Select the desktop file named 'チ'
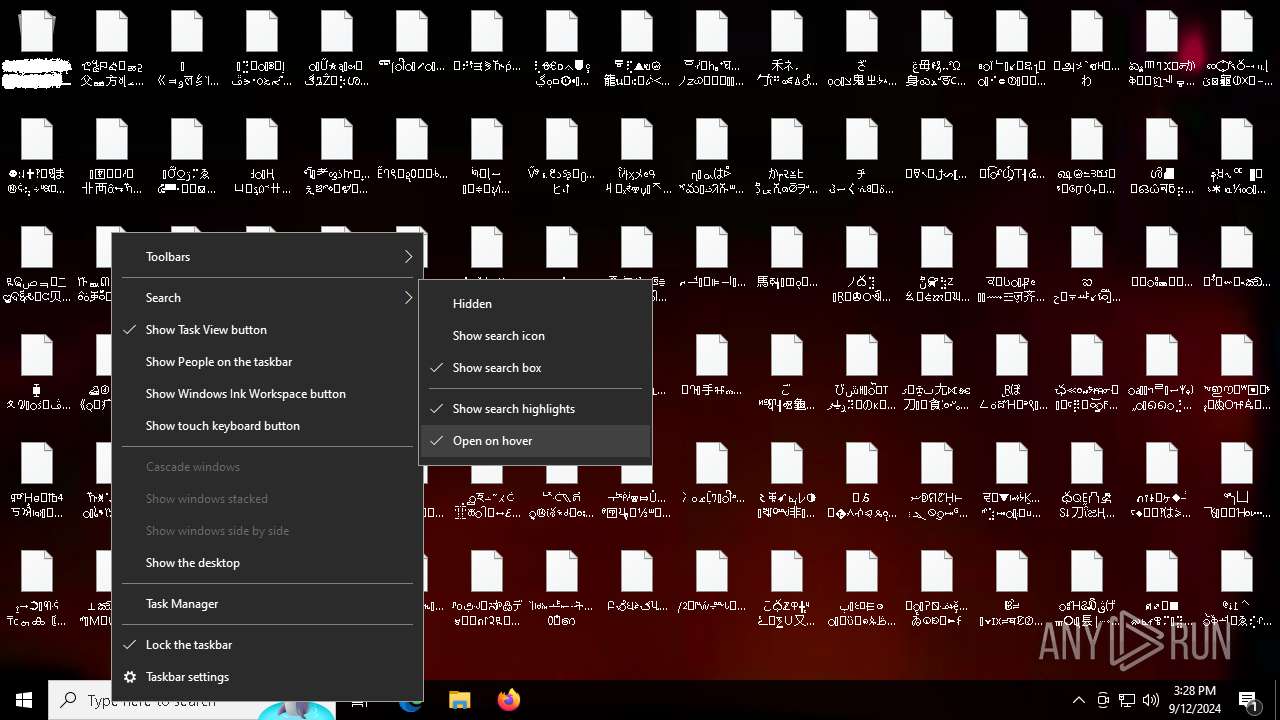Viewport: 1280px width, 720px height. 862,158
